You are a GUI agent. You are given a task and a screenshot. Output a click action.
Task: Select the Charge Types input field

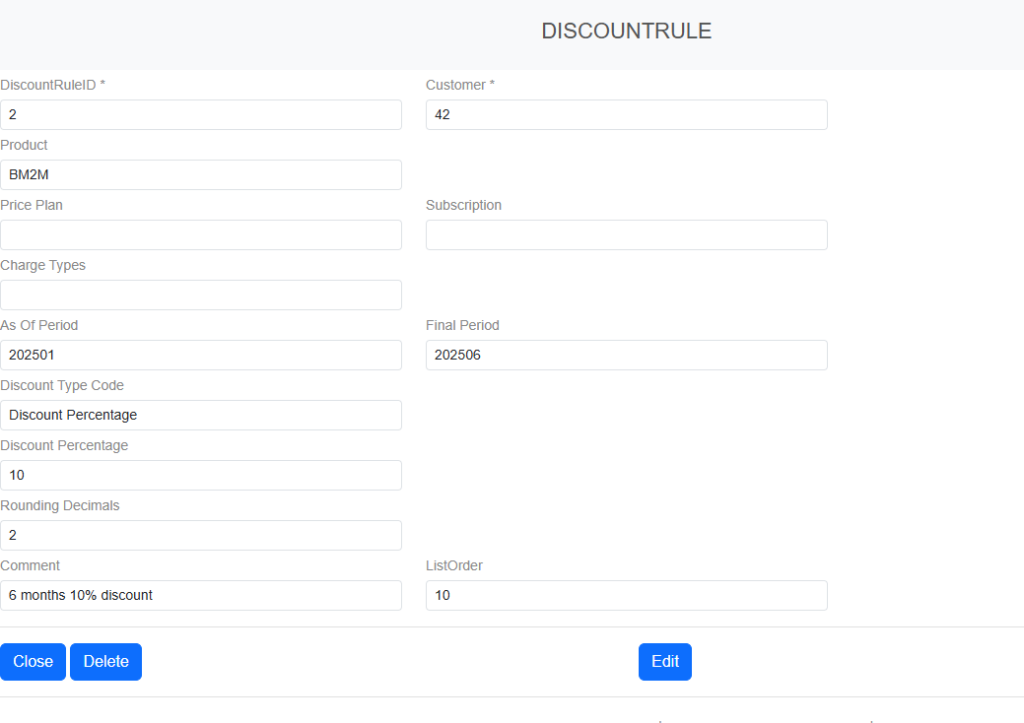pos(200,295)
